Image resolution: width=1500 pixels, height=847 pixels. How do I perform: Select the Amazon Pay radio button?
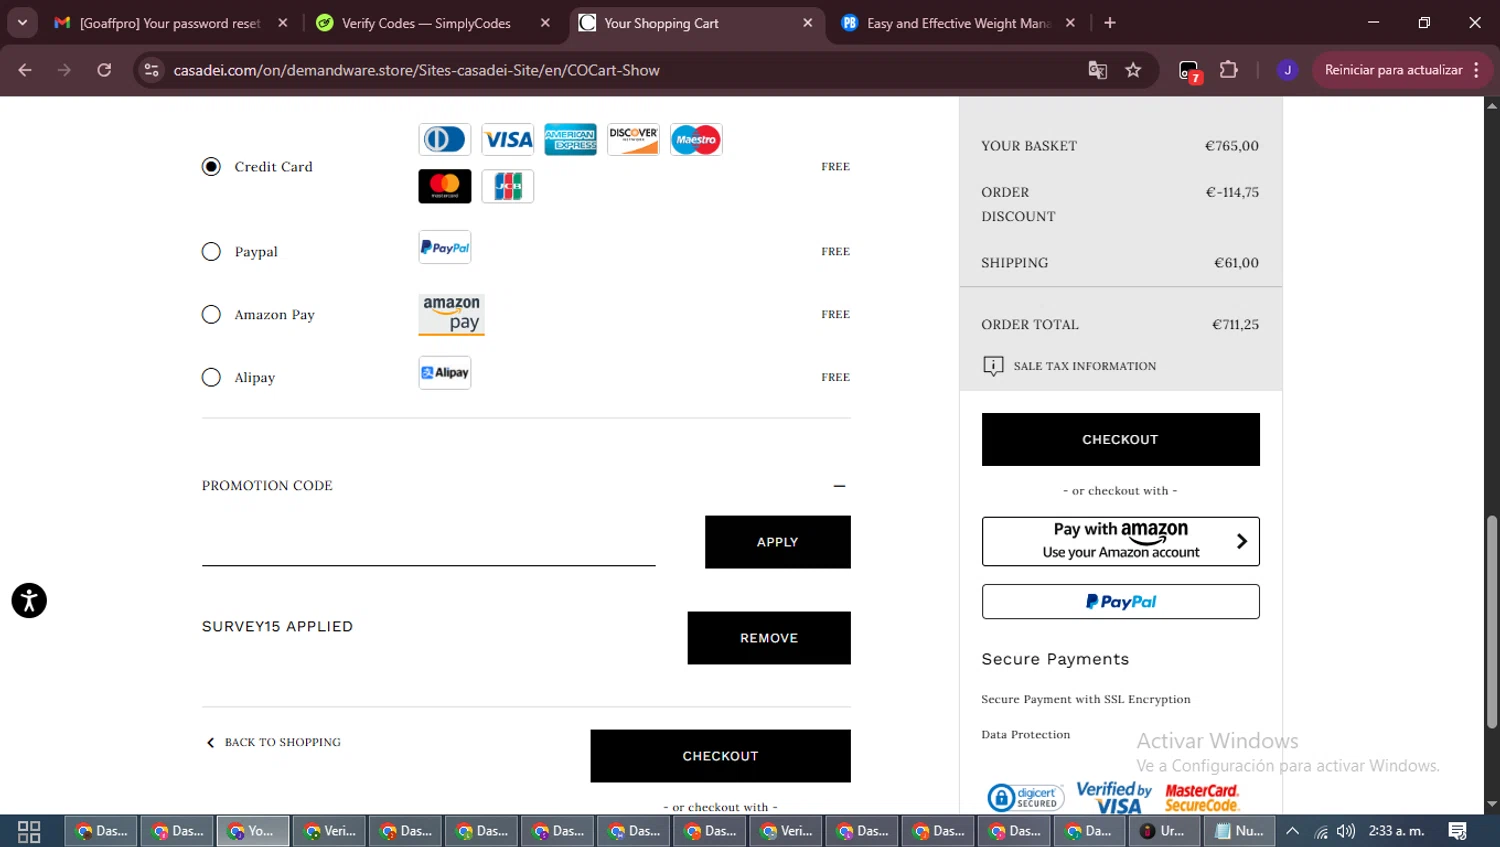[x=211, y=315]
